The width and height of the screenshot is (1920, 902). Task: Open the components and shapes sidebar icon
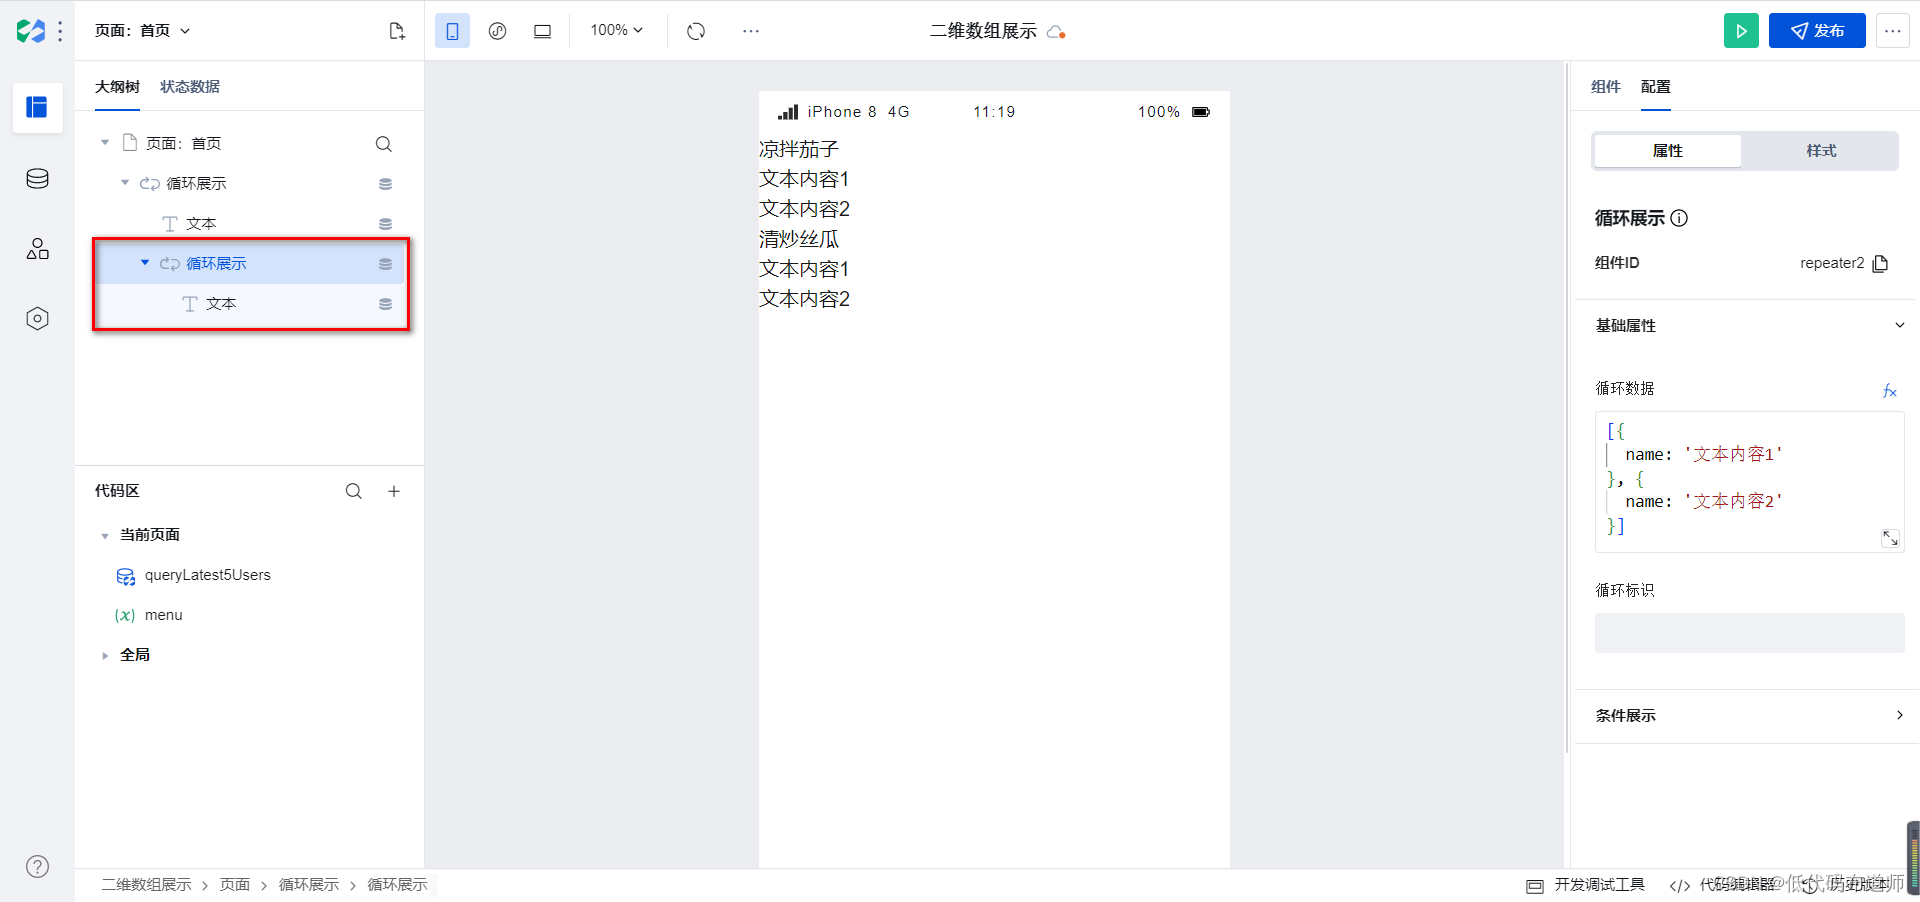(x=37, y=249)
